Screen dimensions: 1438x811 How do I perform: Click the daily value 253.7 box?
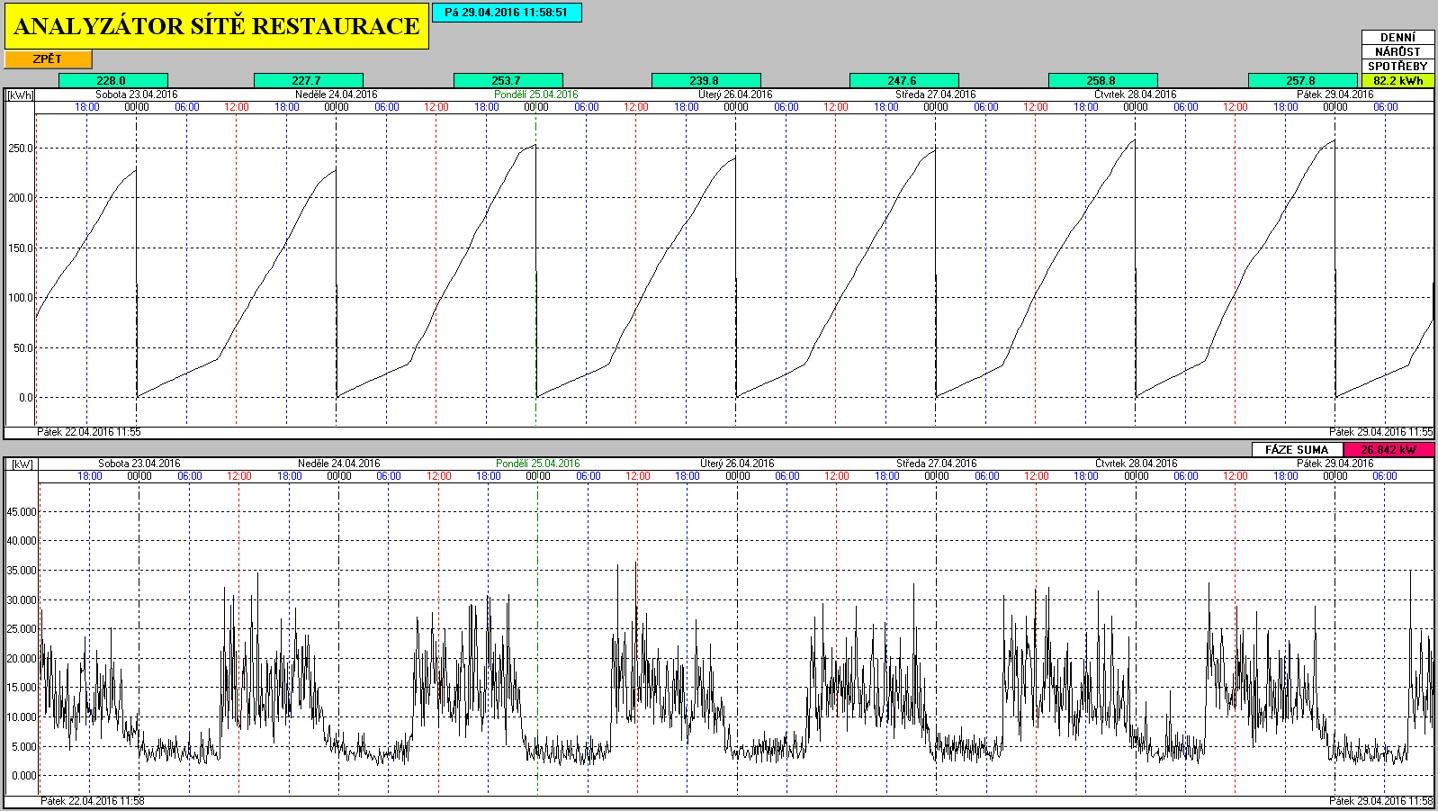508,80
